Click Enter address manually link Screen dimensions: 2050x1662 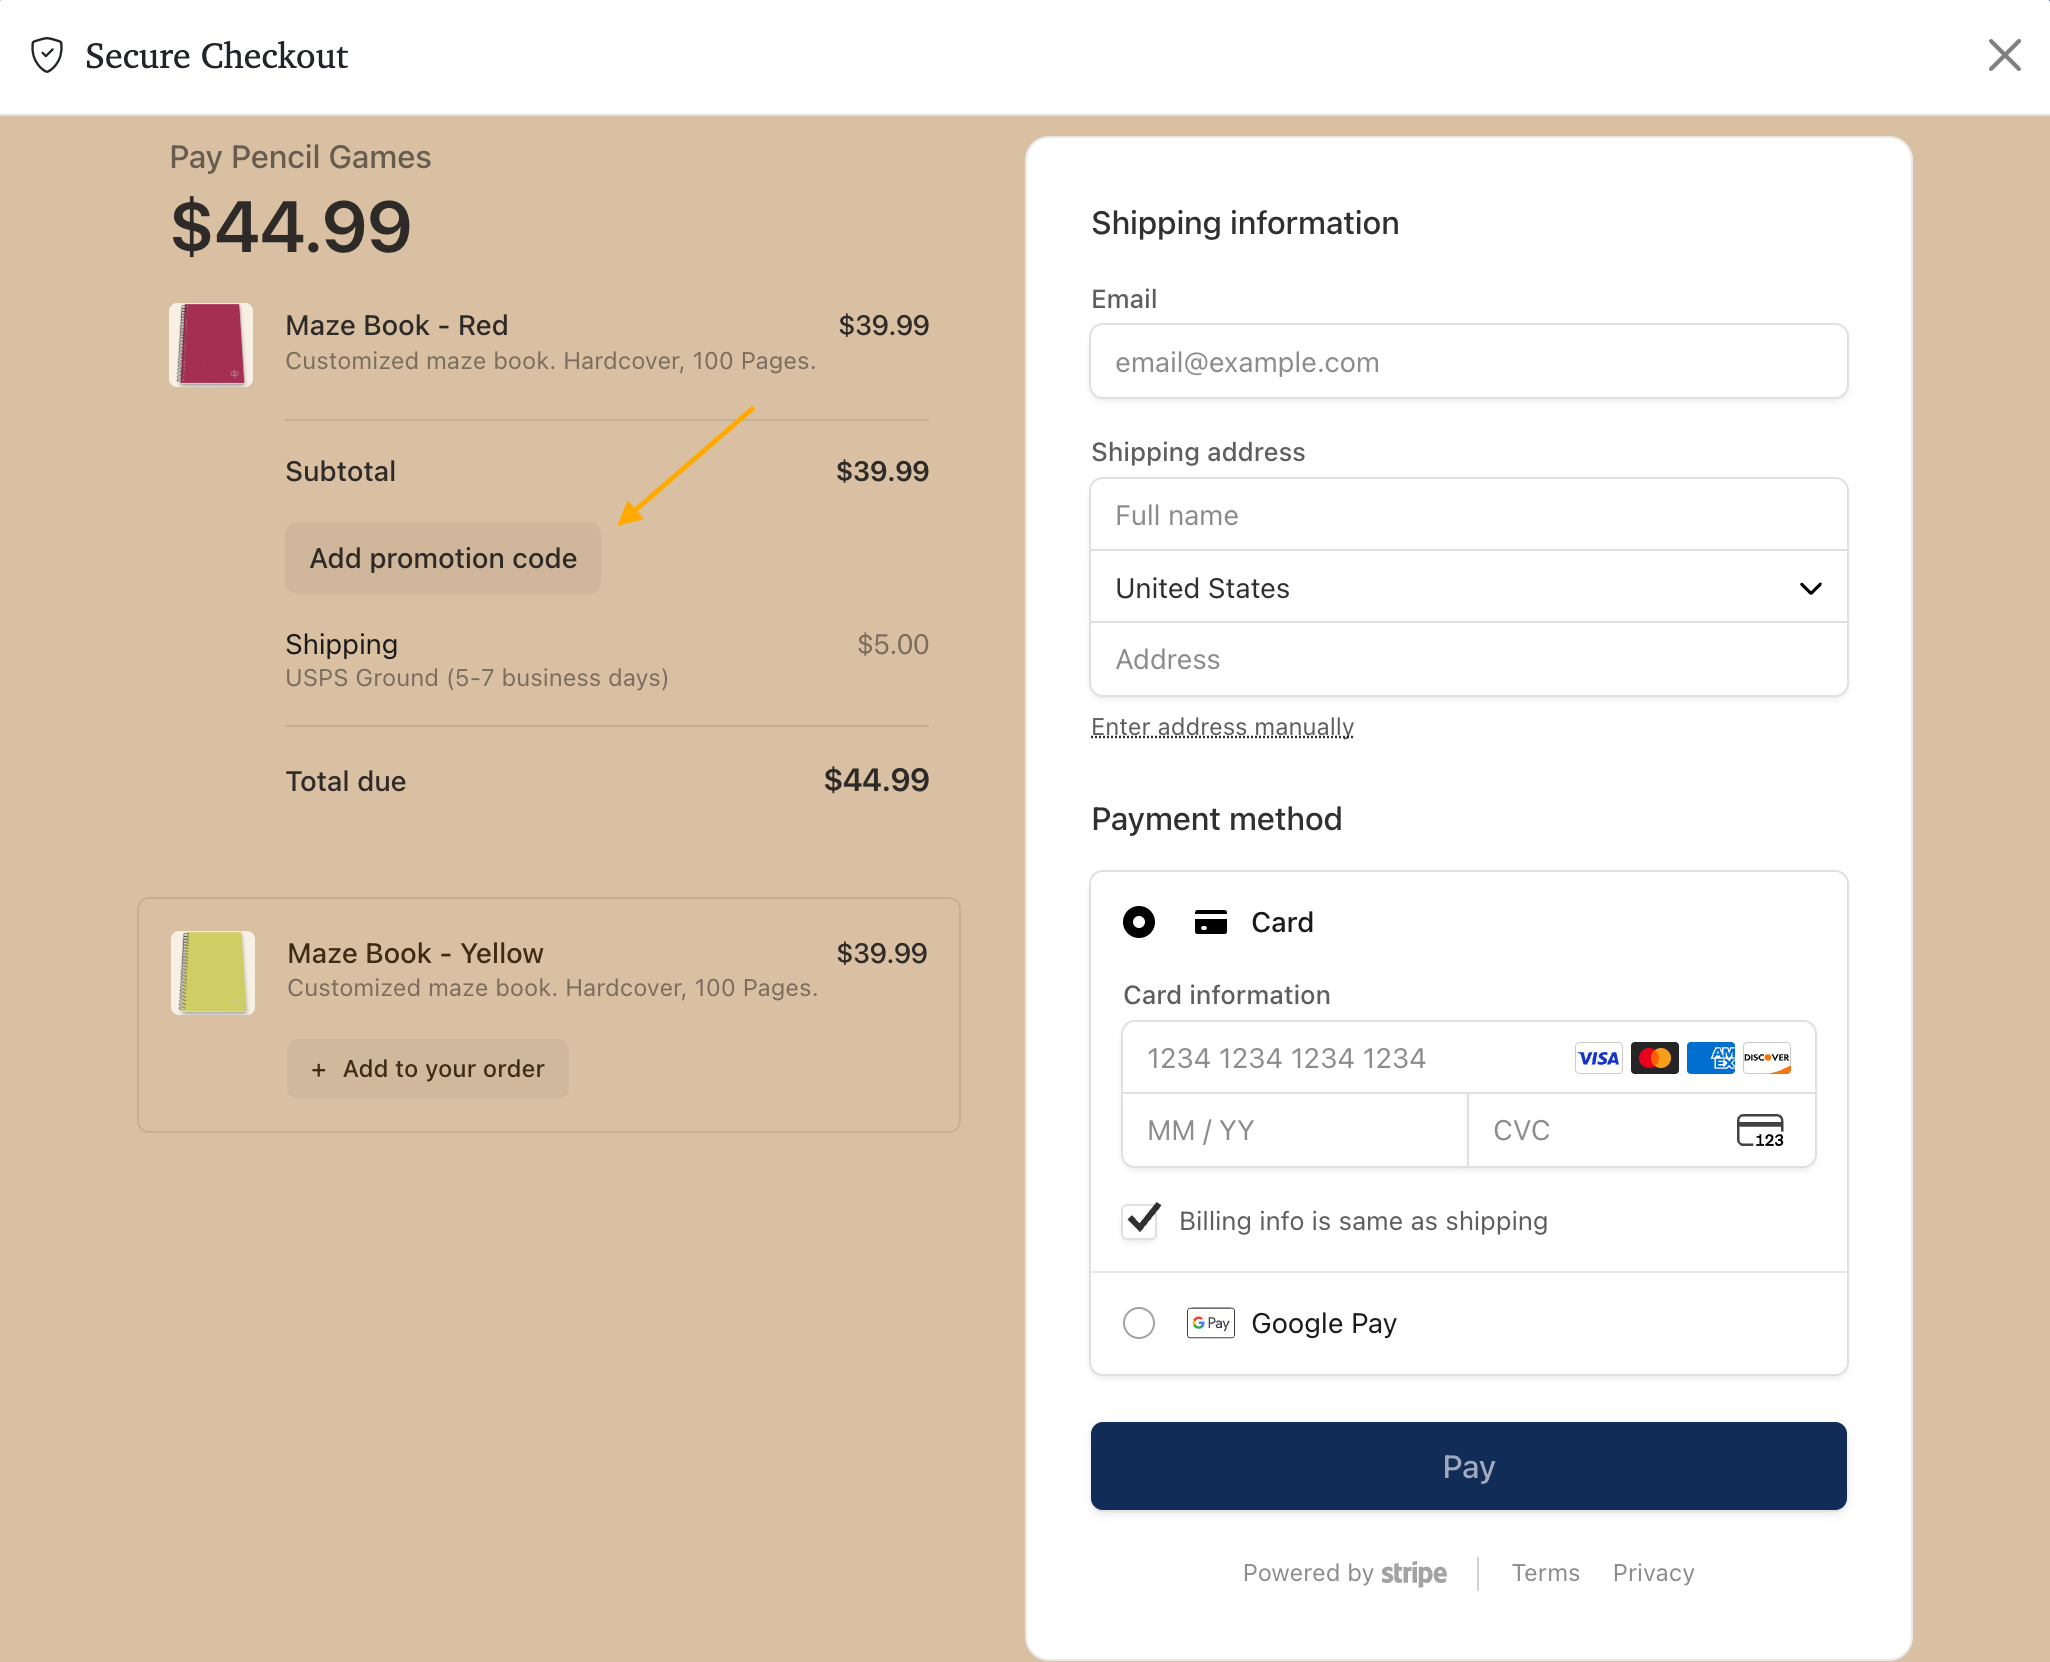[1221, 727]
